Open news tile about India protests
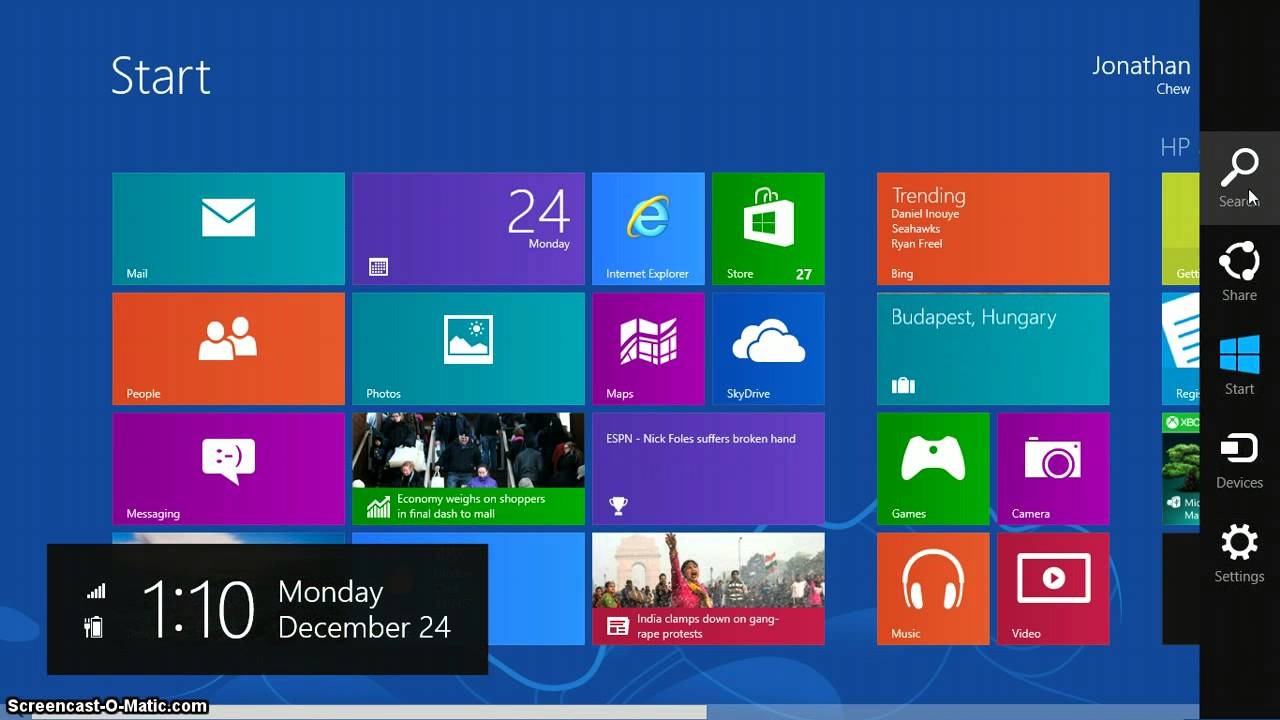The width and height of the screenshot is (1280, 720). tap(708, 589)
